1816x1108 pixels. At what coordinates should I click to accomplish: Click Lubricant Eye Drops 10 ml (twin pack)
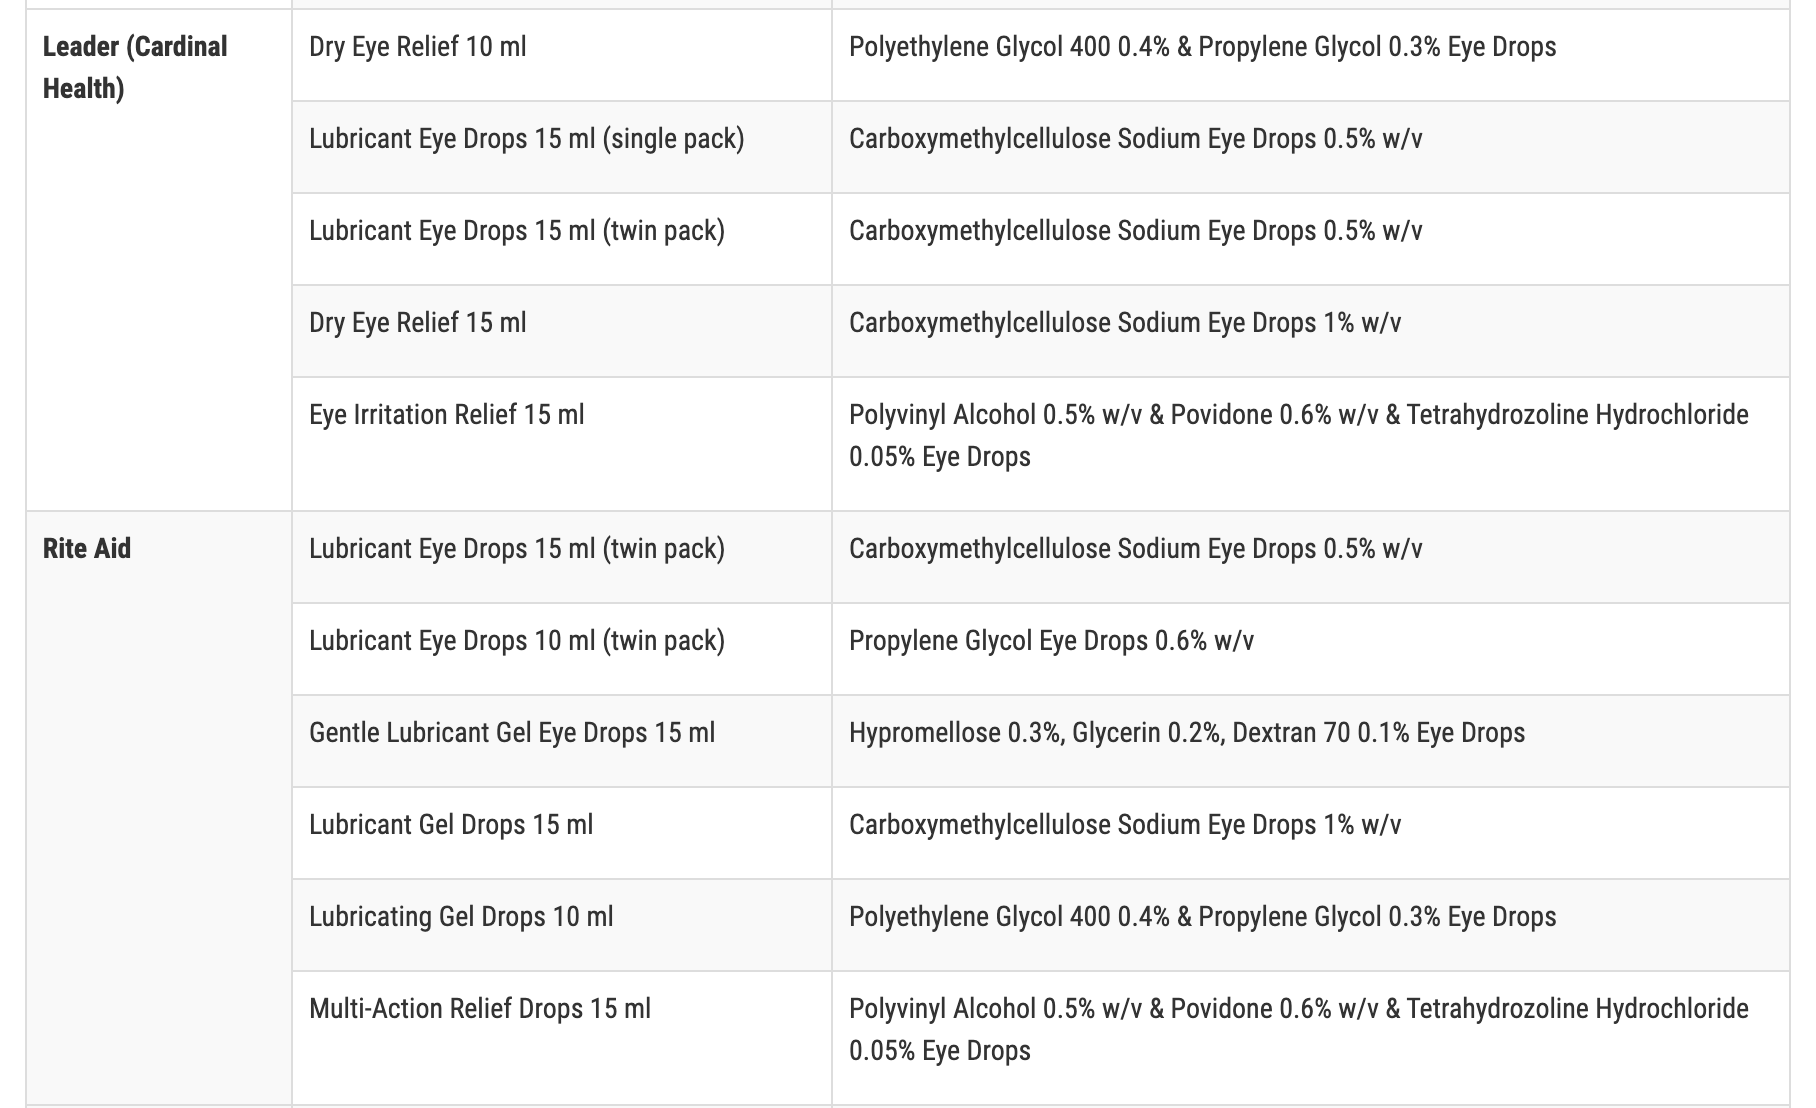click(516, 641)
